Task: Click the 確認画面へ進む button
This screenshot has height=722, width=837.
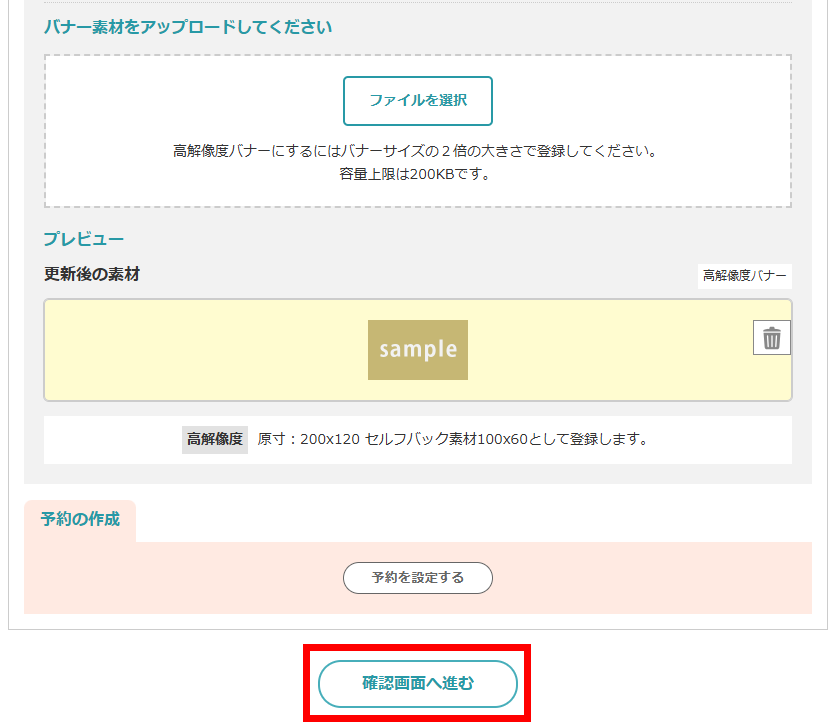Action: pyautogui.click(x=417, y=684)
